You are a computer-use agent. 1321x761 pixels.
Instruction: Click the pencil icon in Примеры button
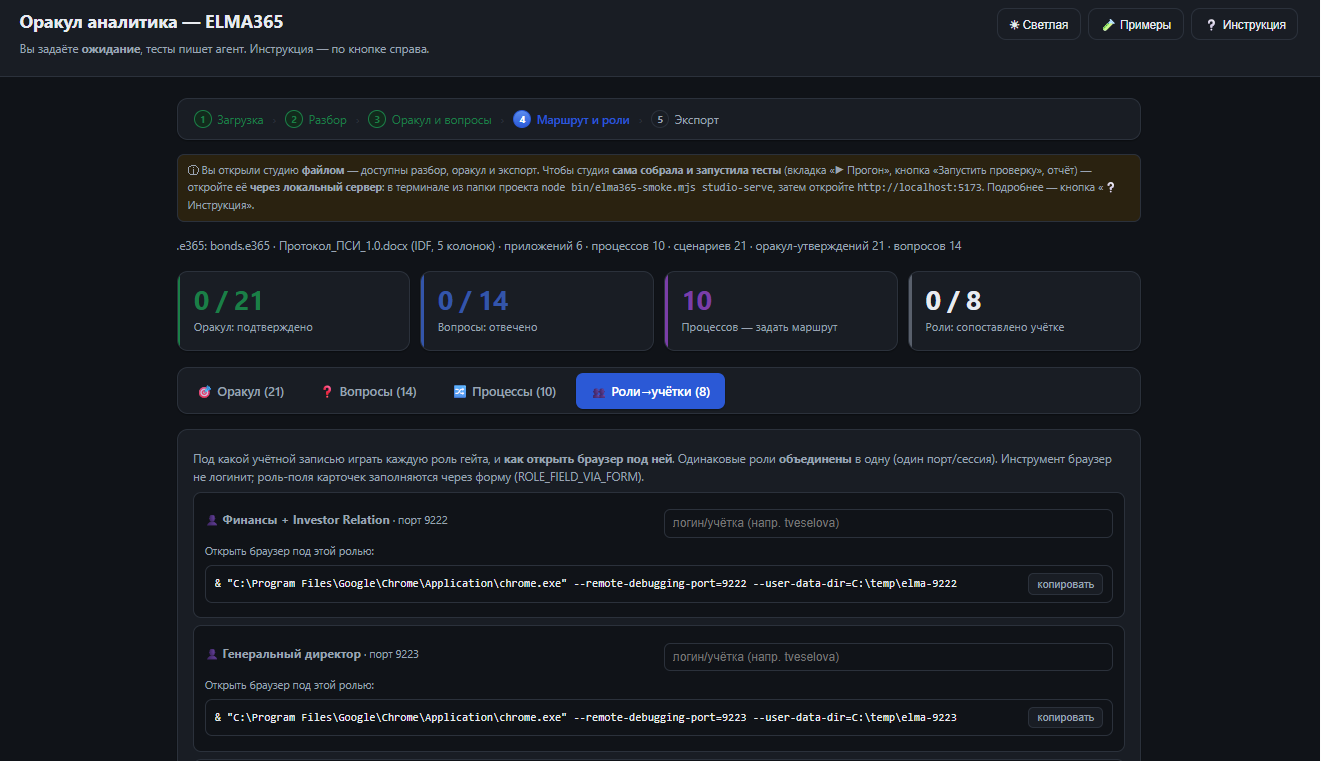(1108, 24)
